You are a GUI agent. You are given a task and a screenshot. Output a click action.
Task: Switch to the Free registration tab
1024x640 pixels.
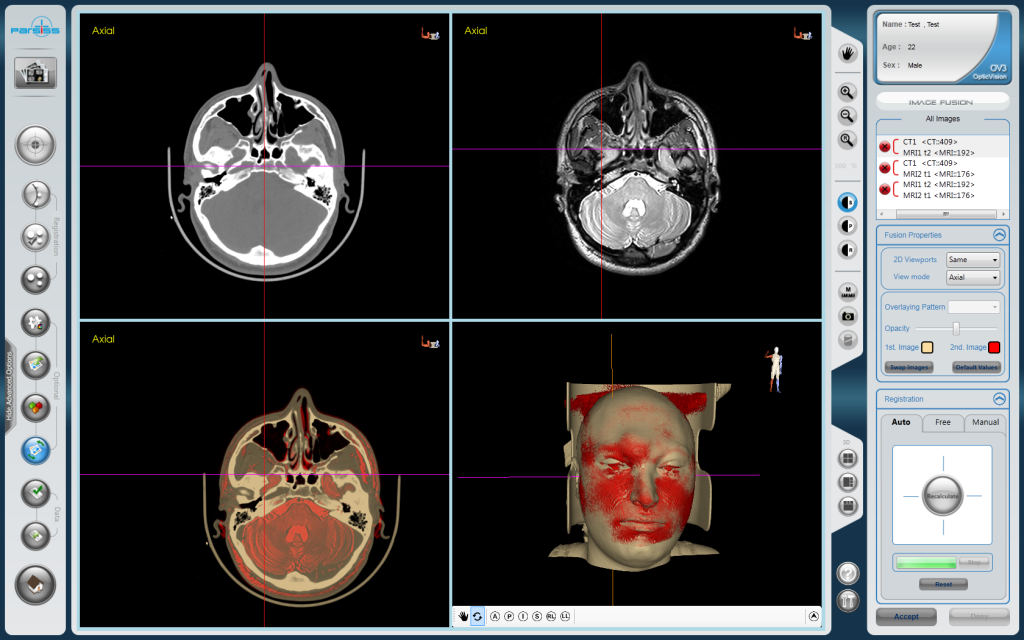coord(942,422)
